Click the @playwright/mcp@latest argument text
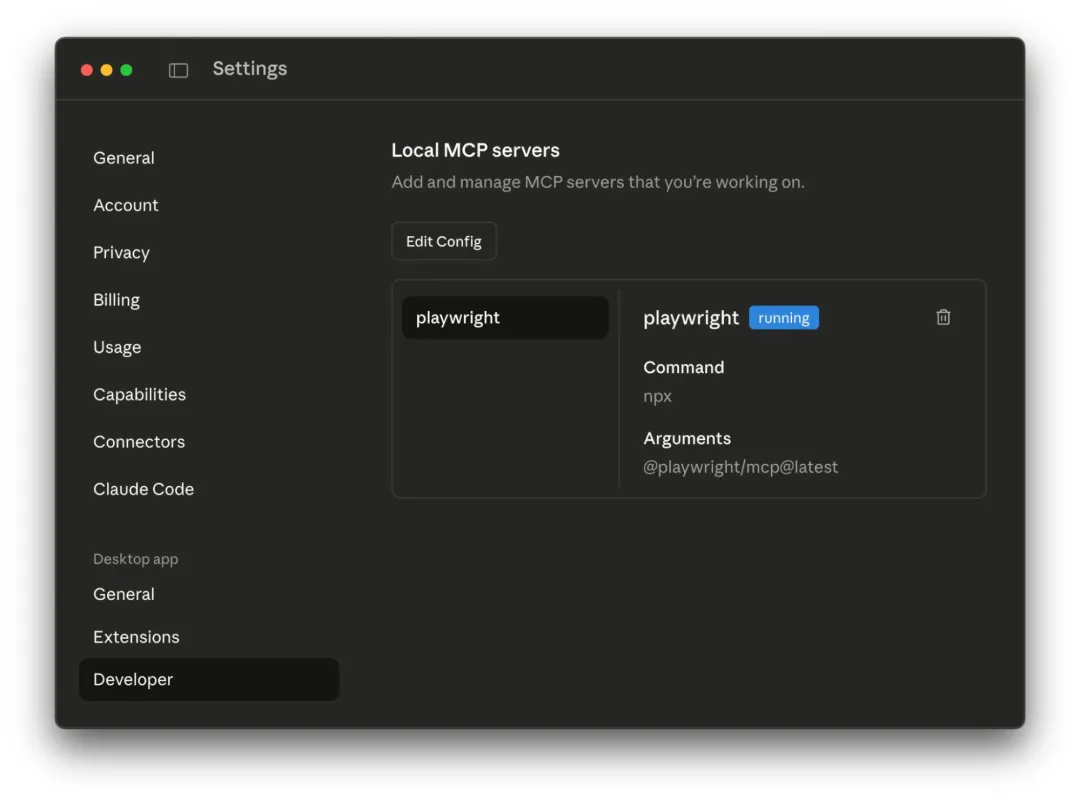This screenshot has height=802, width=1080. click(740, 467)
